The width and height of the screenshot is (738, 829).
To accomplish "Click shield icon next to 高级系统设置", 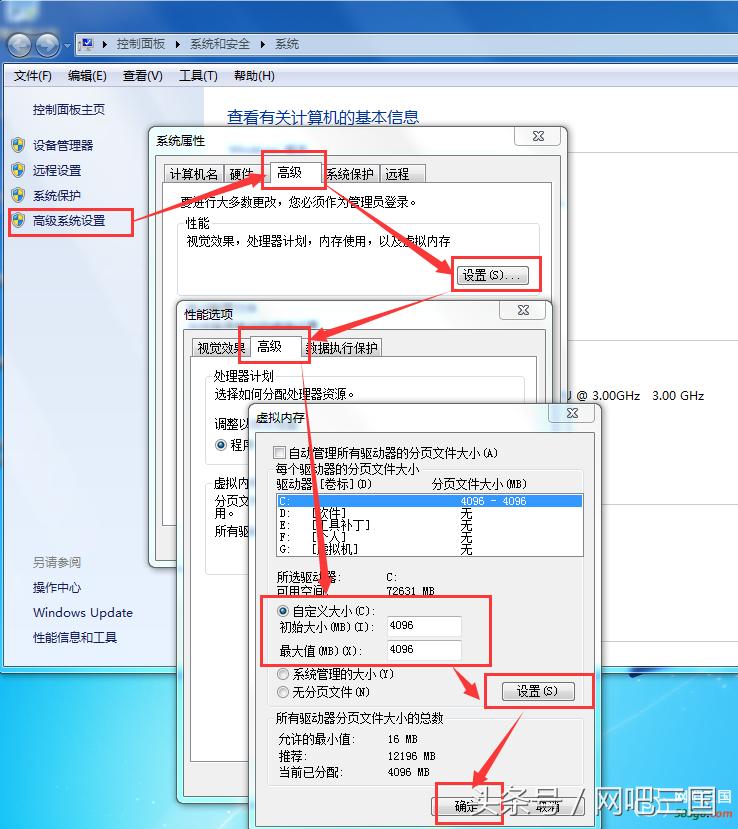I will (19, 220).
